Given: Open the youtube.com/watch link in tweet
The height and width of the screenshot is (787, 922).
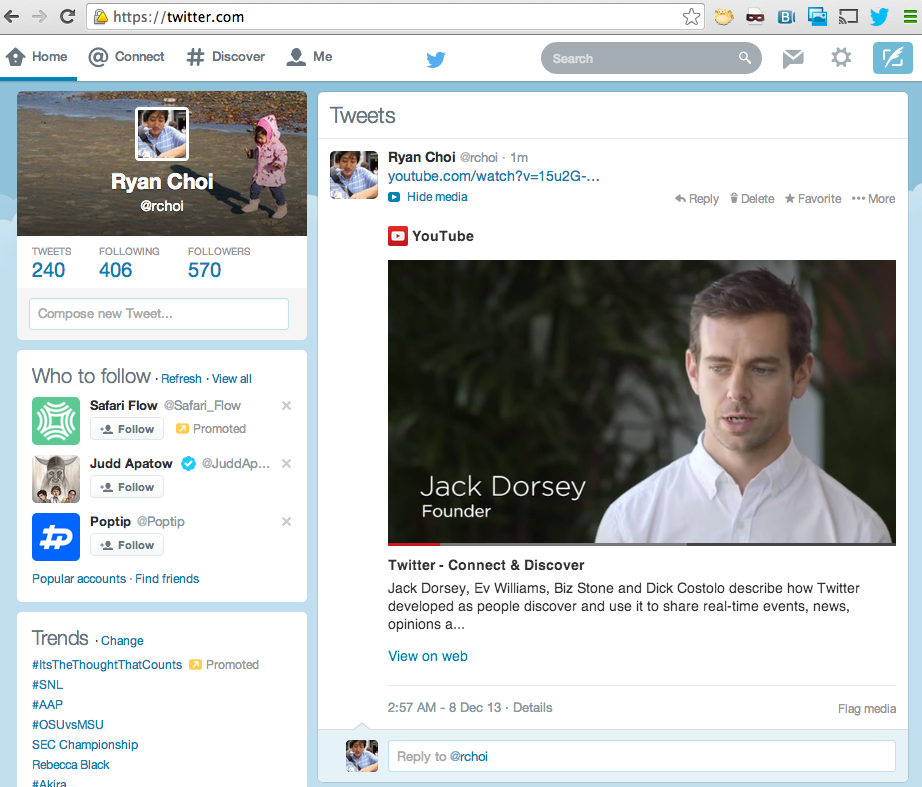Looking at the screenshot, I should pos(493,176).
